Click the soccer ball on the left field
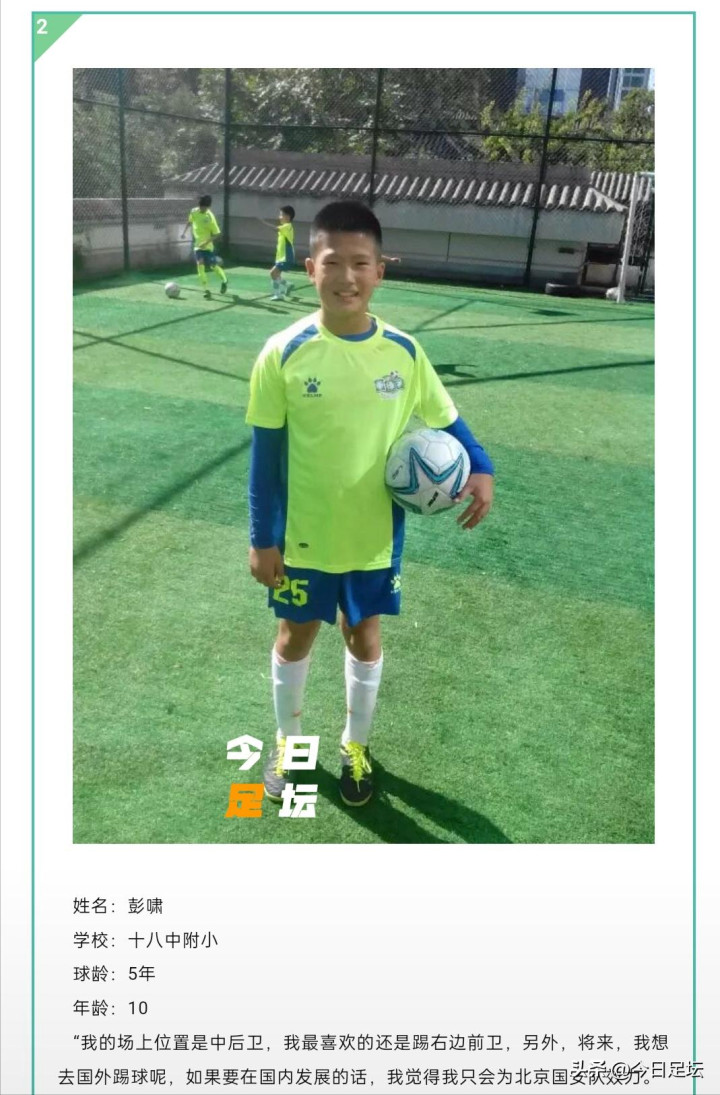720x1095 pixels. click(x=172, y=289)
